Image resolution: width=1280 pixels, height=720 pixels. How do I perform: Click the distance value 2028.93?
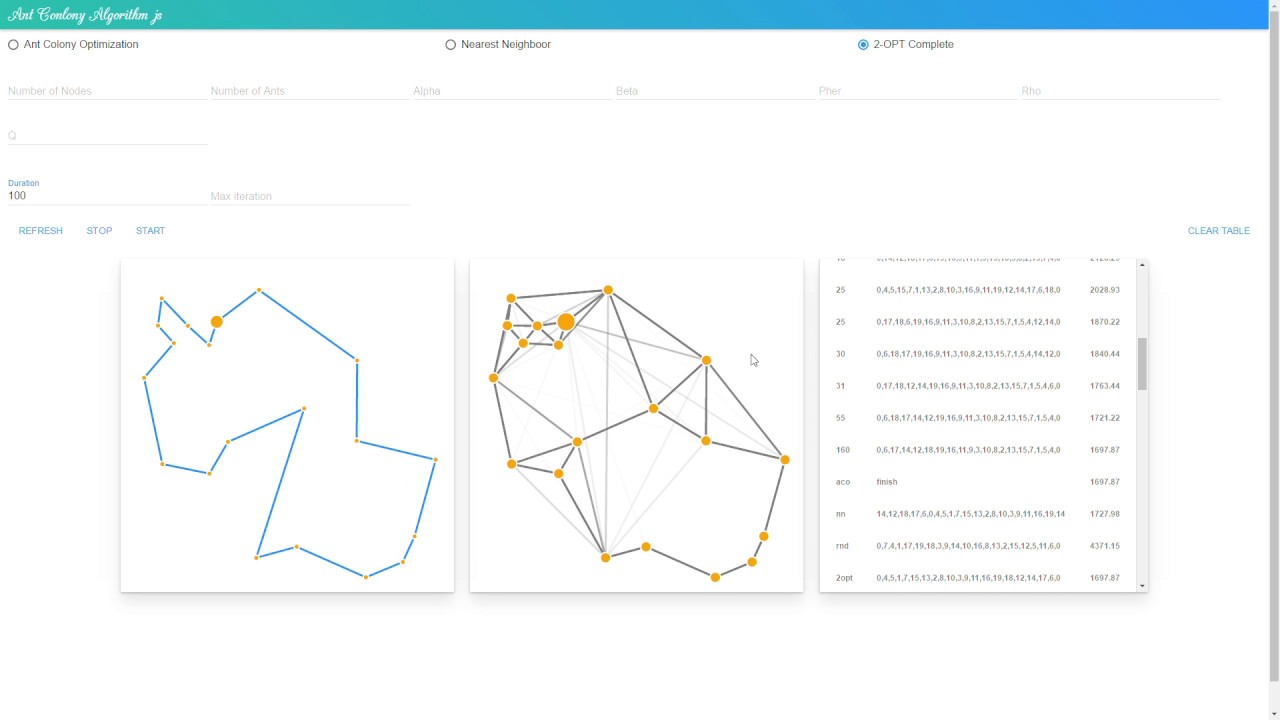[x=1105, y=290]
